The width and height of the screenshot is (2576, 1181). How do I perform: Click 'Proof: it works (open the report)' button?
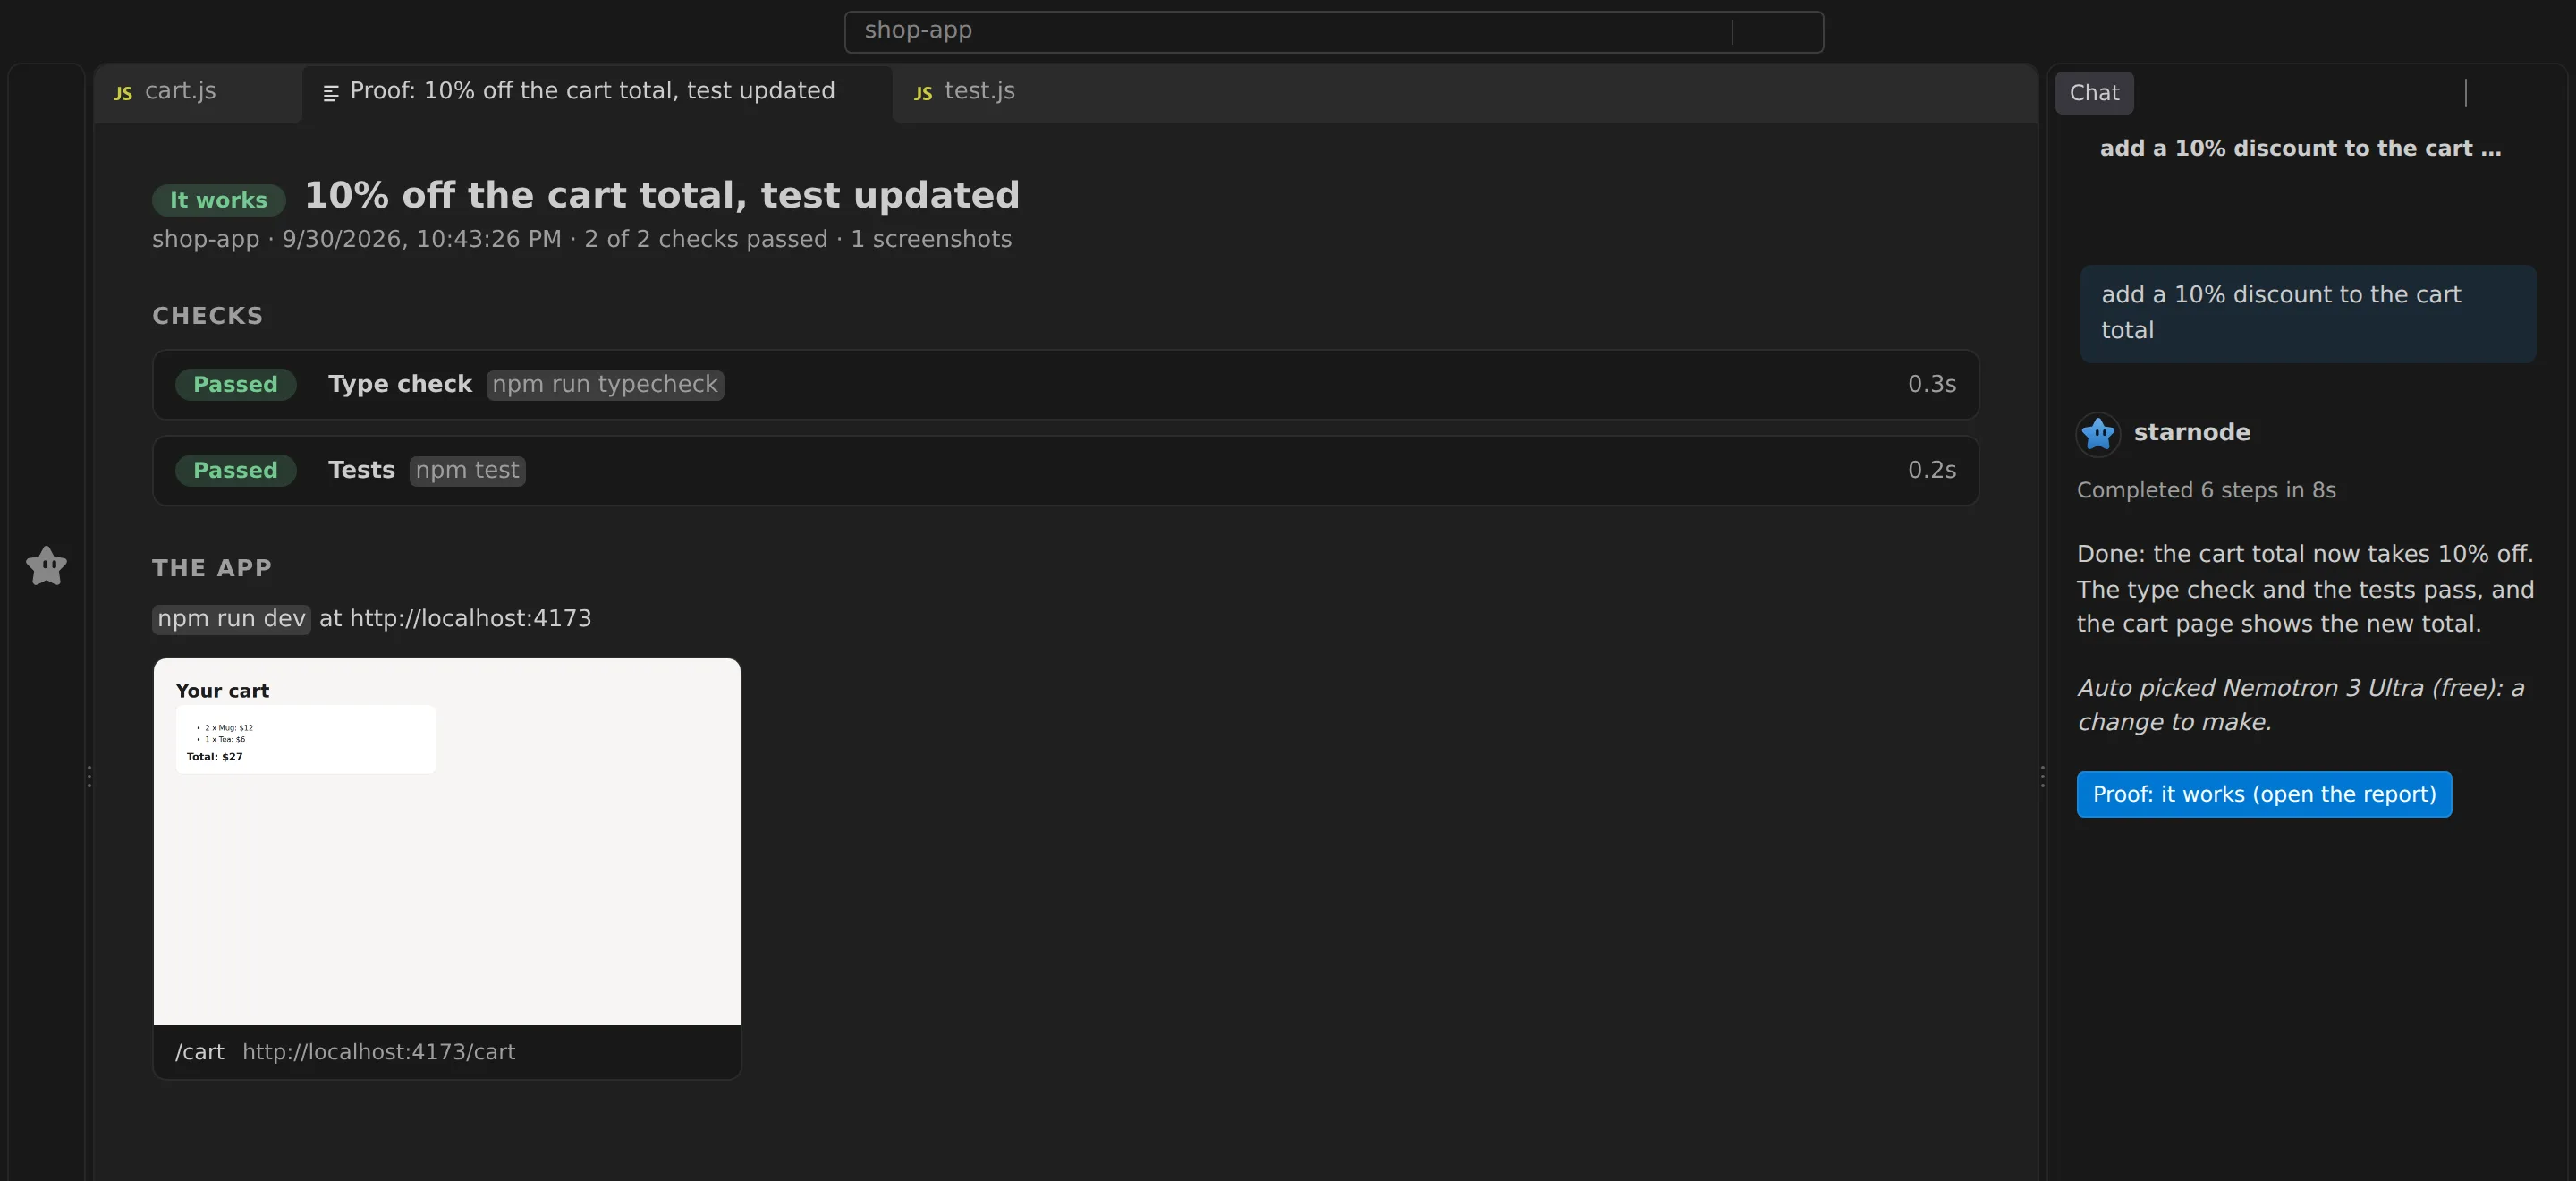[2264, 794]
